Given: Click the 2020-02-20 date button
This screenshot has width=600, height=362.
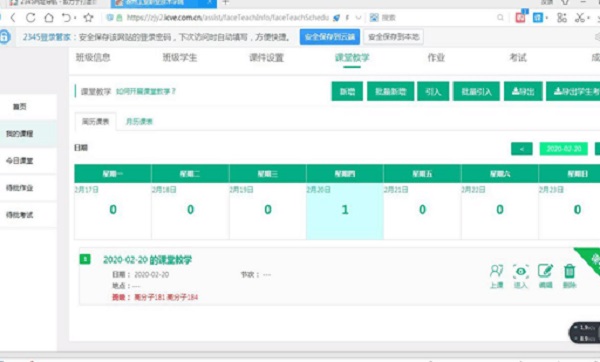Looking at the screenshot, I should pos(564,149).
